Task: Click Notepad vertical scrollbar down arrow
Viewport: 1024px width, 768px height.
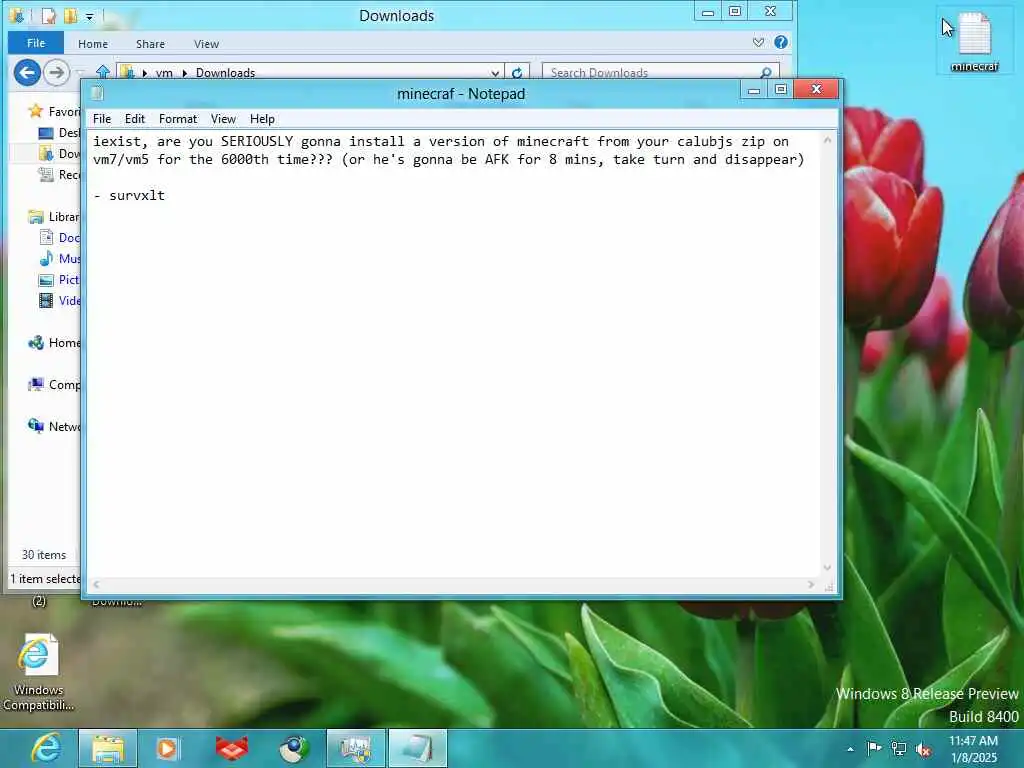Action: 827,568
